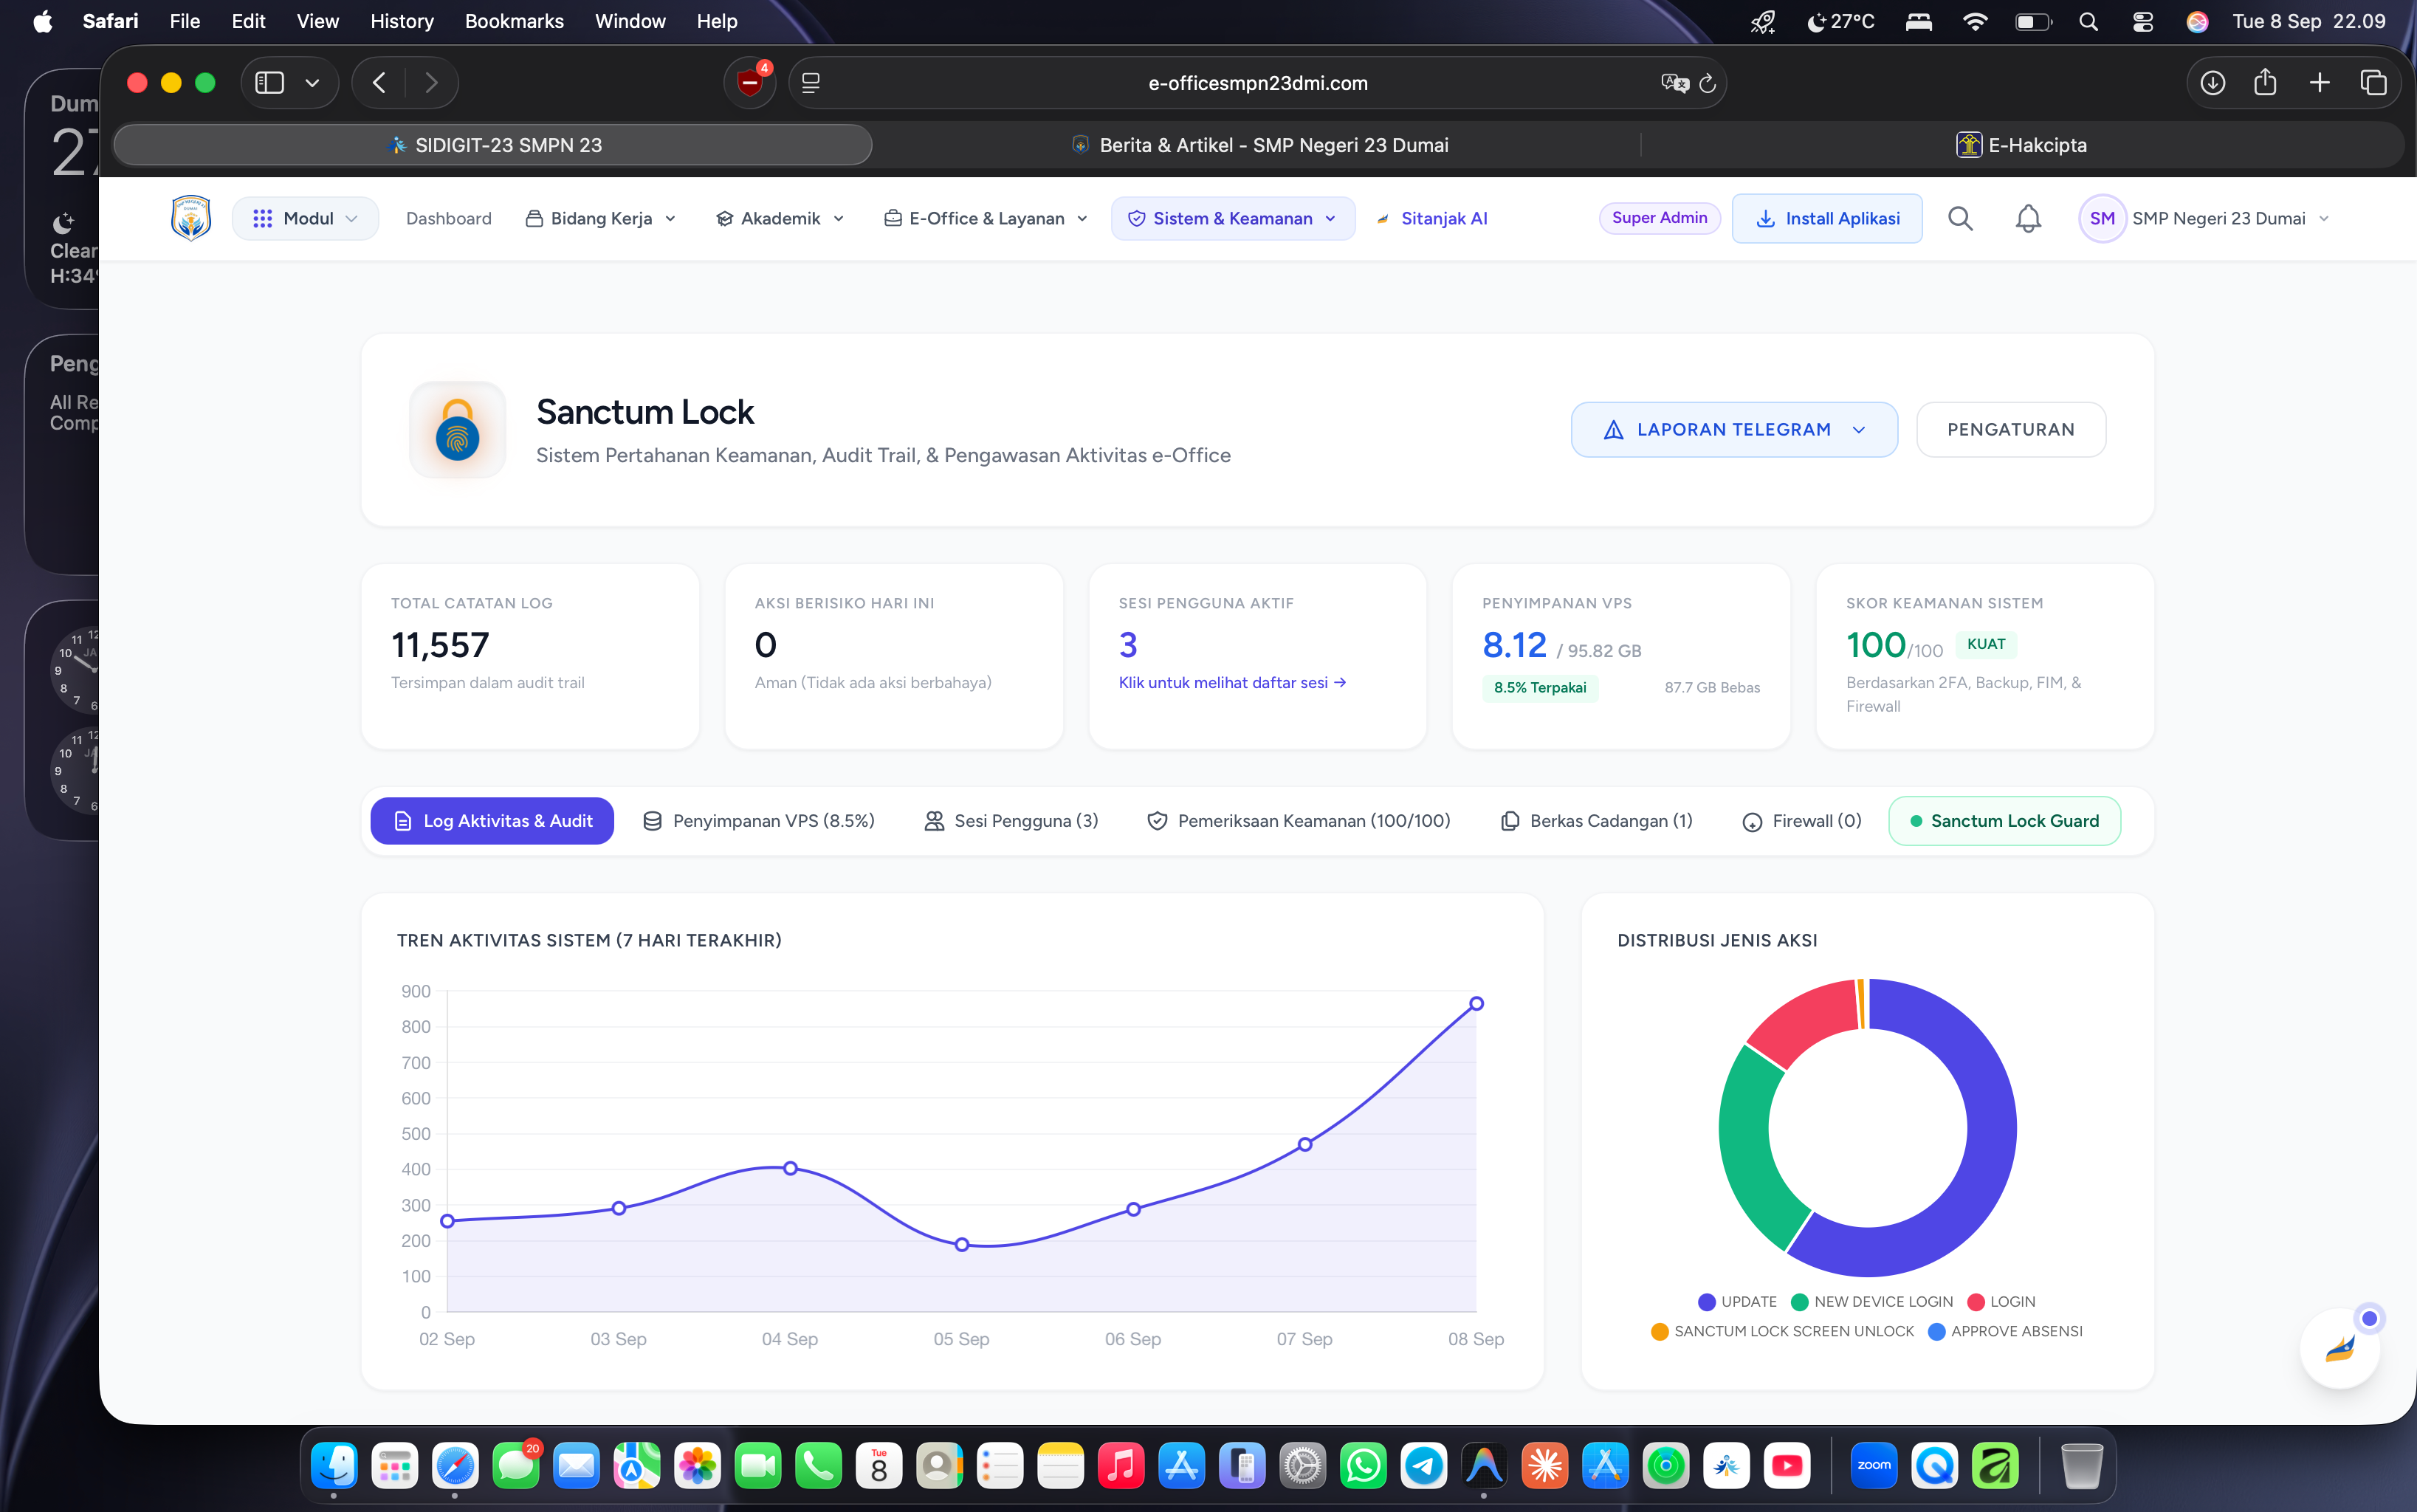Select the Log Aktivitas & Audit tab
2417x1512 pixels.
coord(492,820)
